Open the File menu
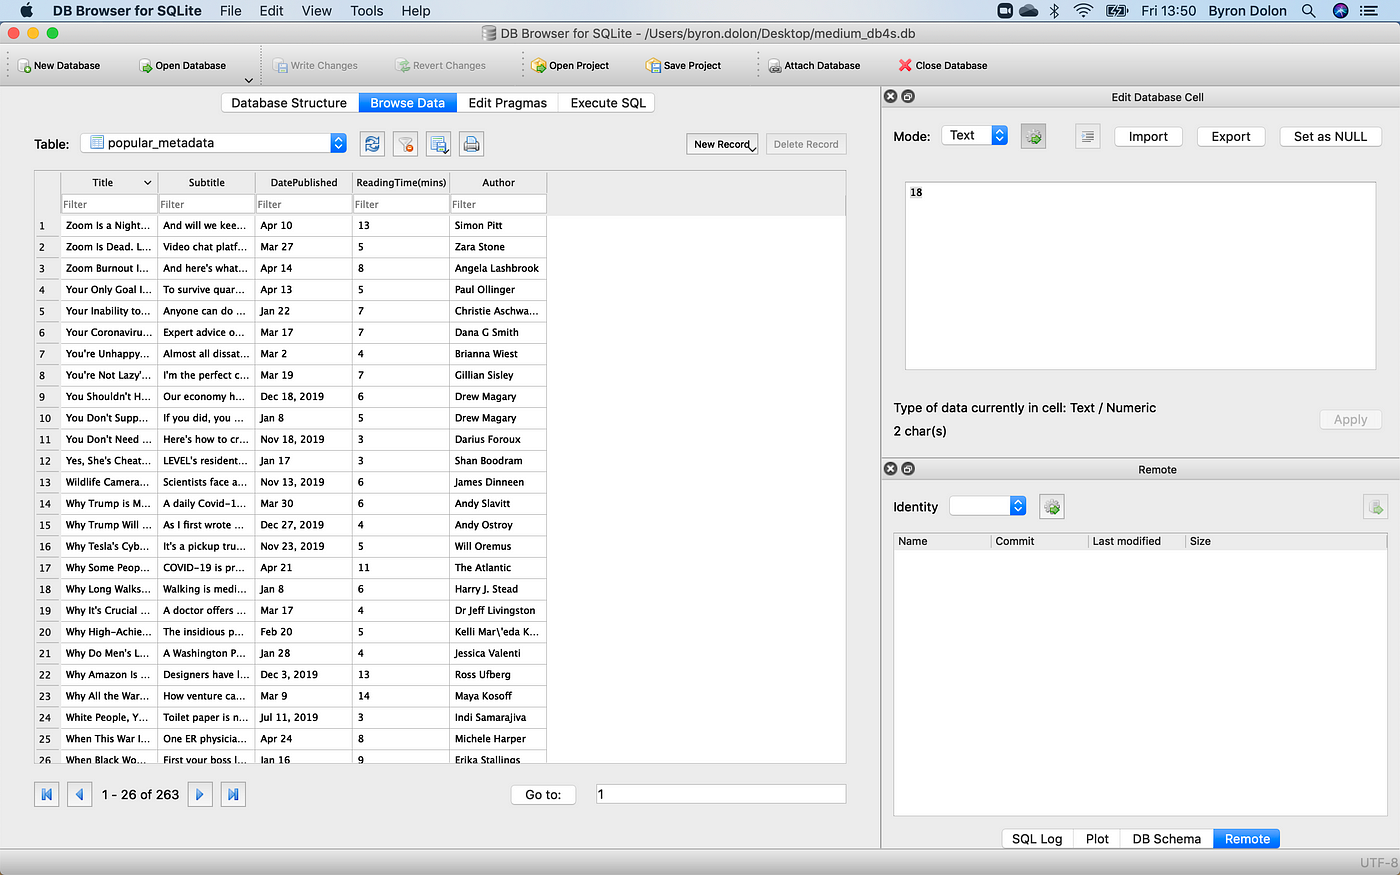Viewport: 1400px width, 875px height. pos(231,11)
